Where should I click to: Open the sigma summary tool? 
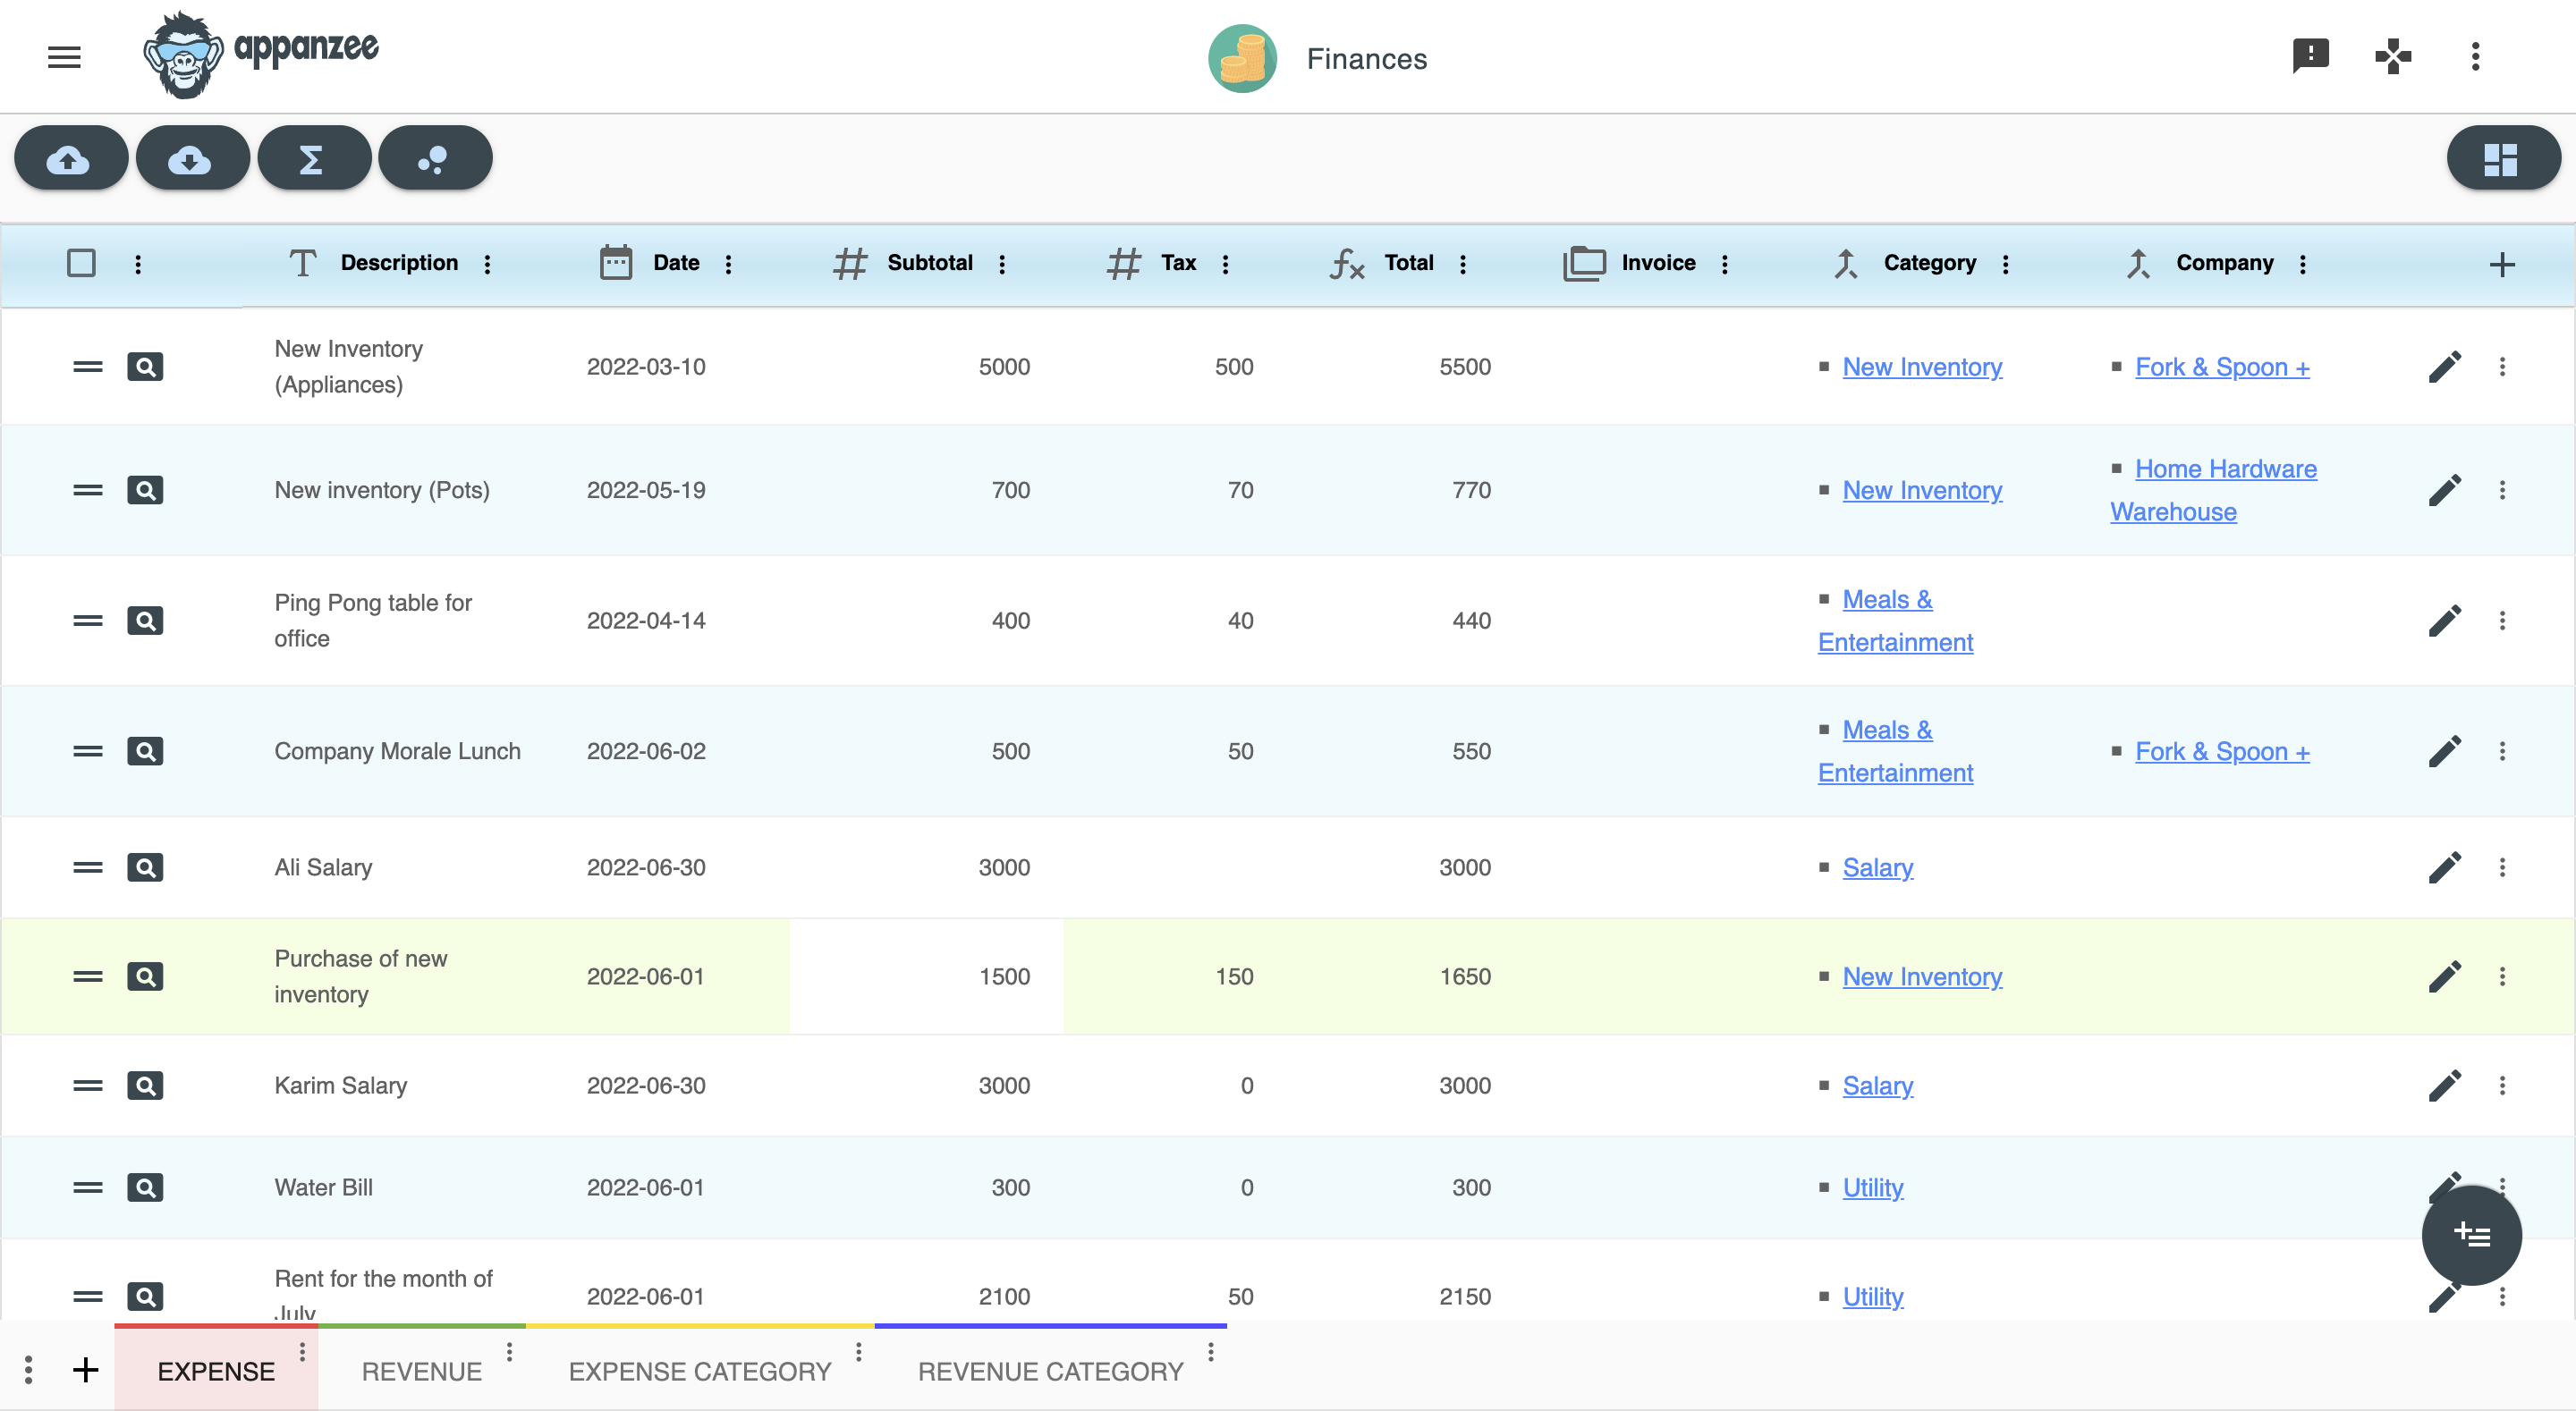click(312, 159)
